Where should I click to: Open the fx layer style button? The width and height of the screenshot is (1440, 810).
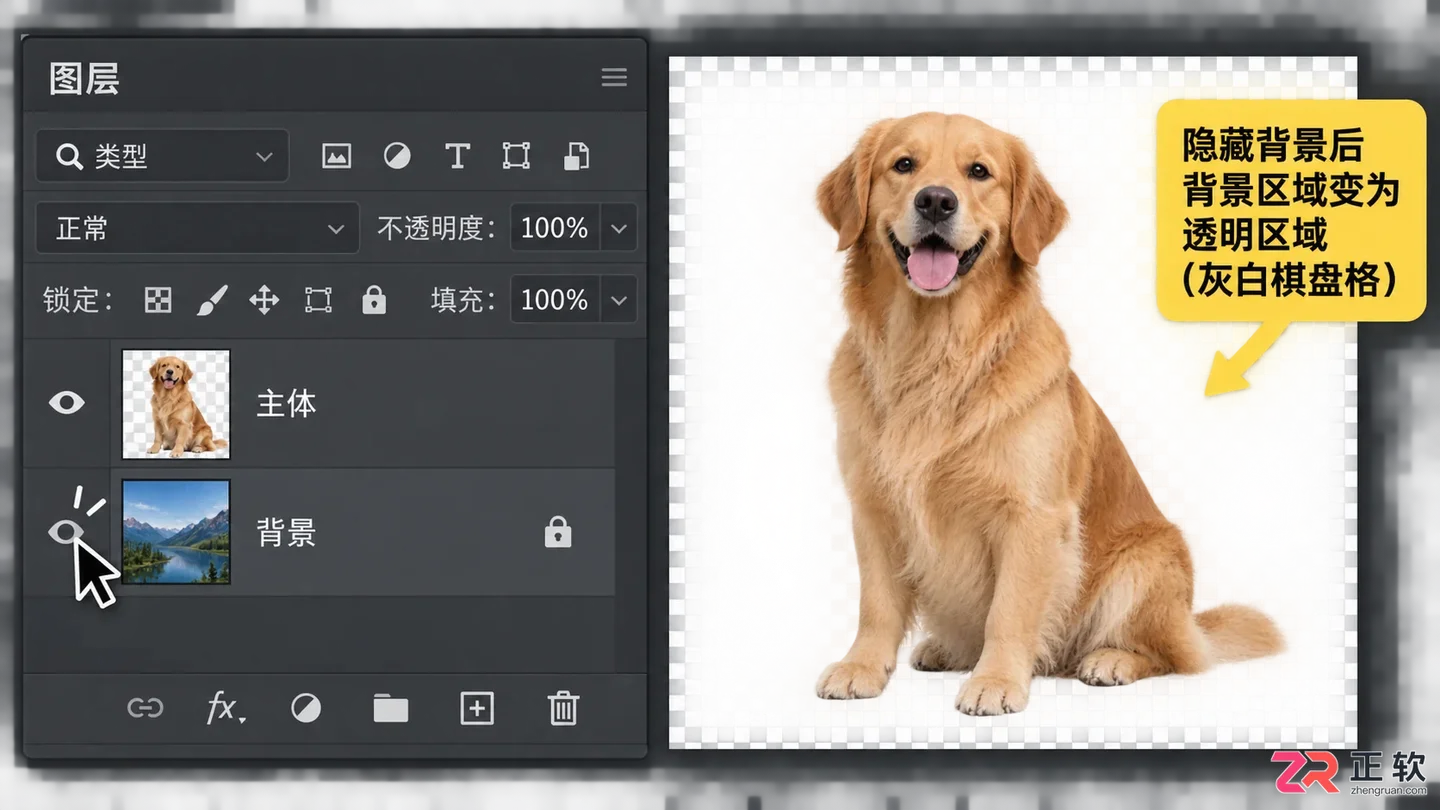coord(226,709)
